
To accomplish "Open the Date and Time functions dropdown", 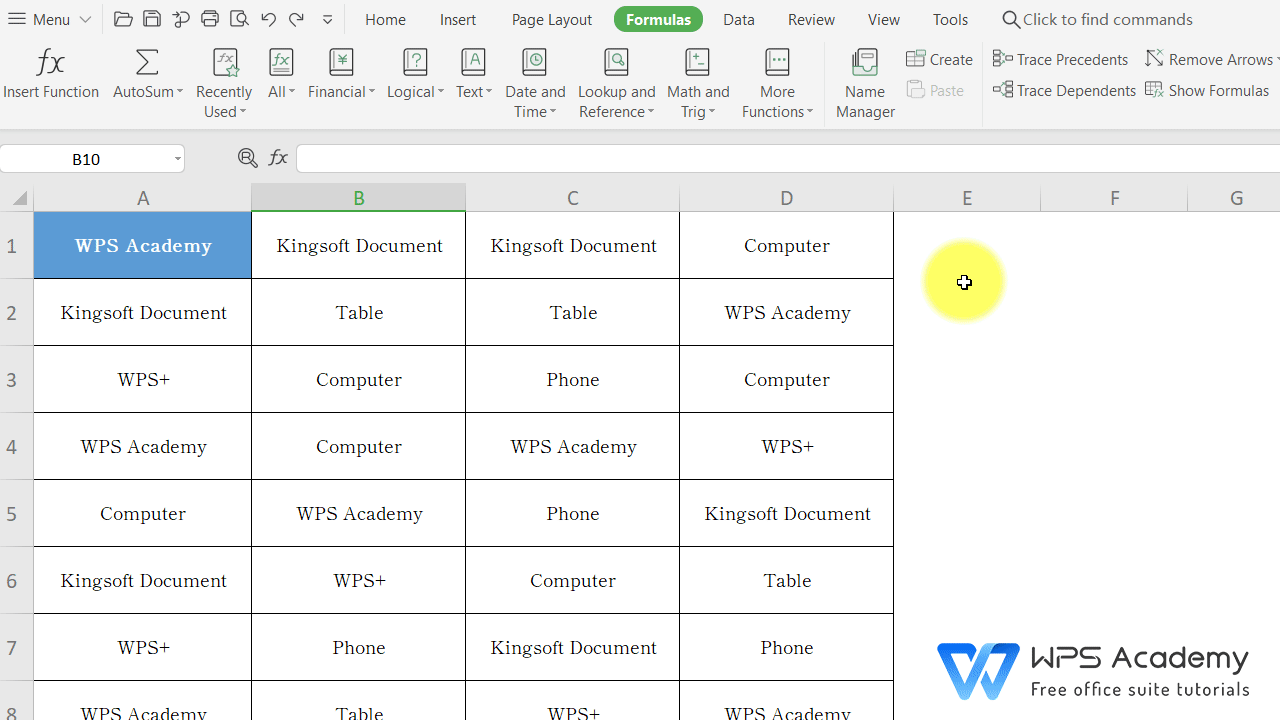I will click(535, 80).
